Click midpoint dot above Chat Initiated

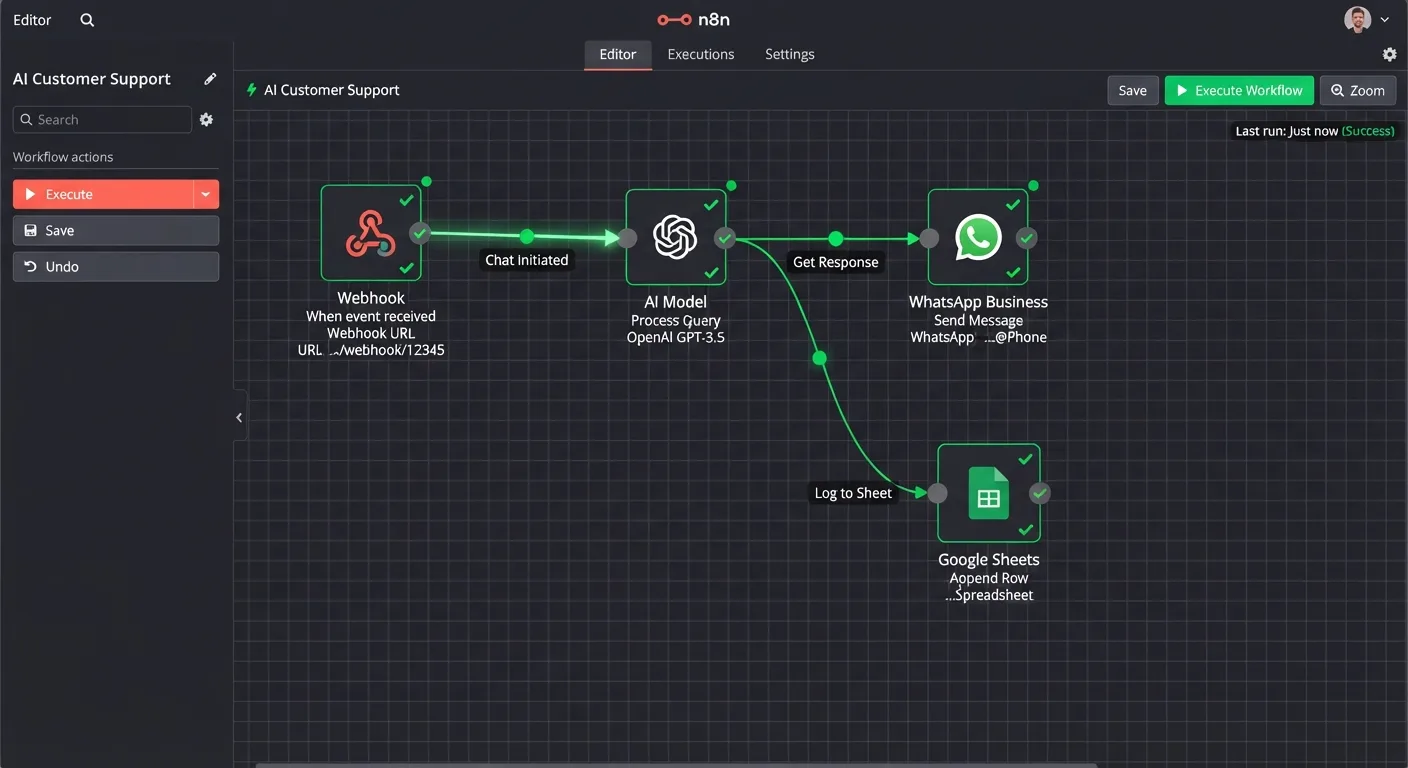(527, 237)
